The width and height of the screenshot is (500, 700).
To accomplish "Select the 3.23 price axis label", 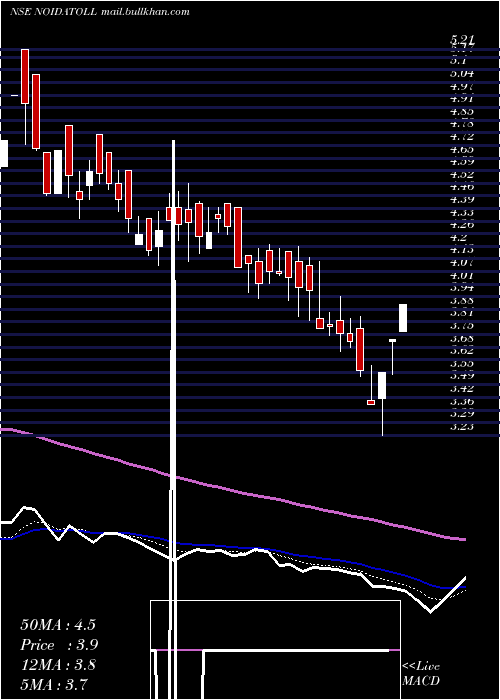I will click(x=462, y=427).
